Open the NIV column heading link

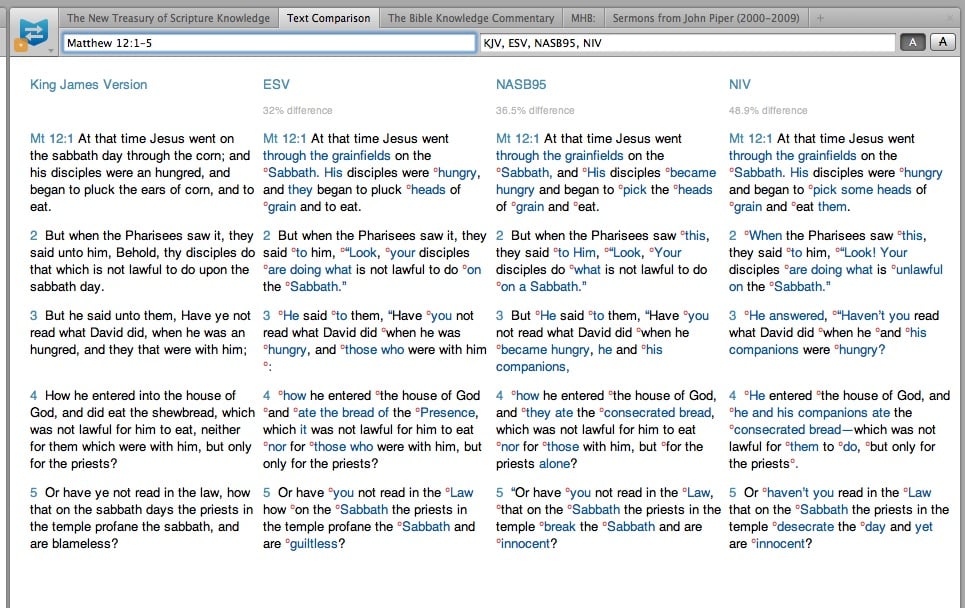tap(739, 84)
